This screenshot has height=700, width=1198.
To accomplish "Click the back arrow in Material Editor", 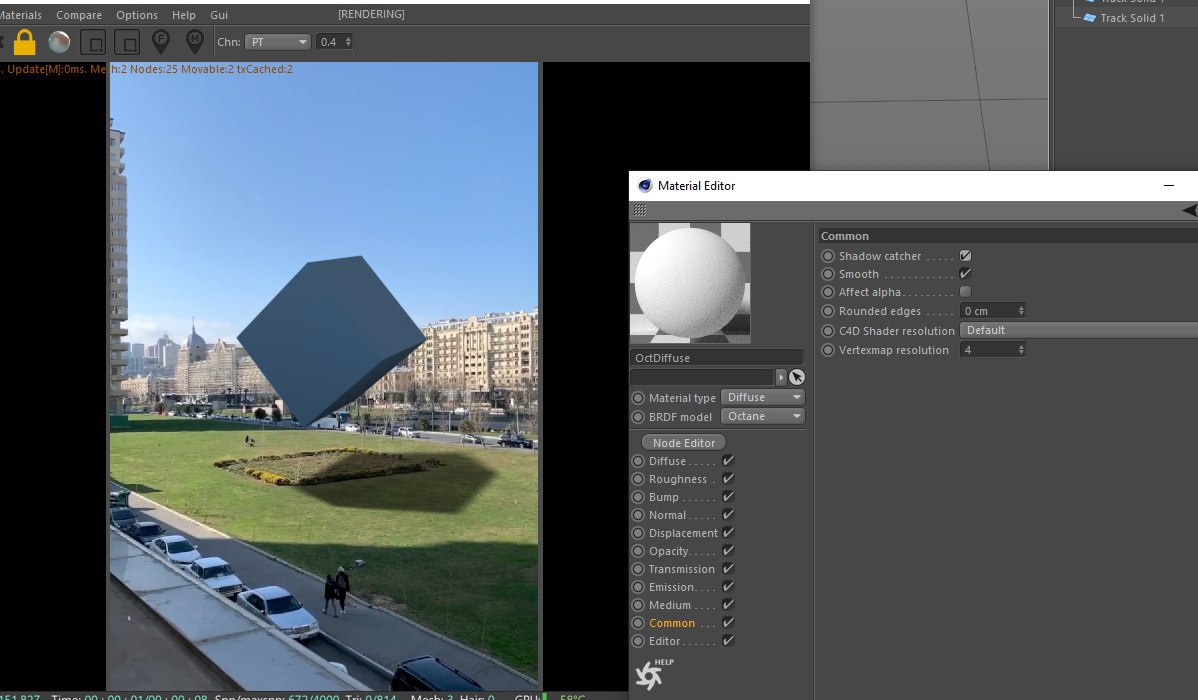I will tap(1190, 210).
